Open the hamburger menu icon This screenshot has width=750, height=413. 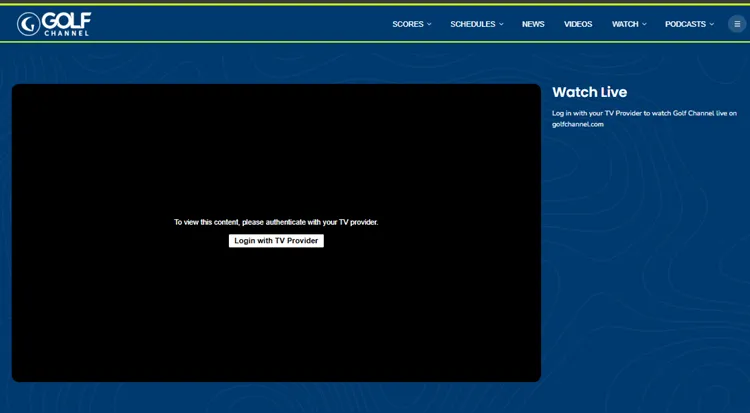[737, 24]
